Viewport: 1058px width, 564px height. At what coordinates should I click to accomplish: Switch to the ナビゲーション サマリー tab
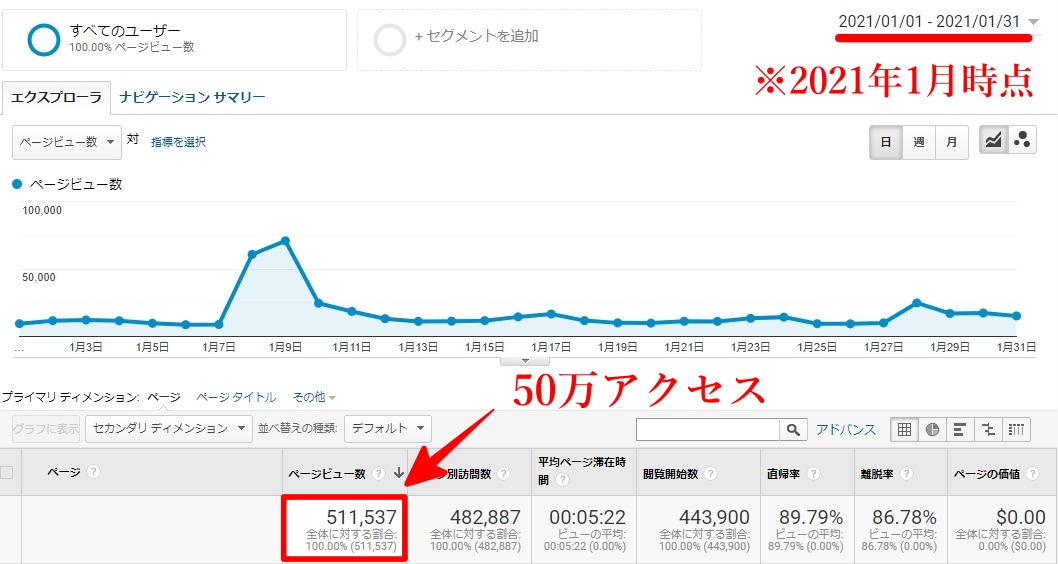click(192, 97)
